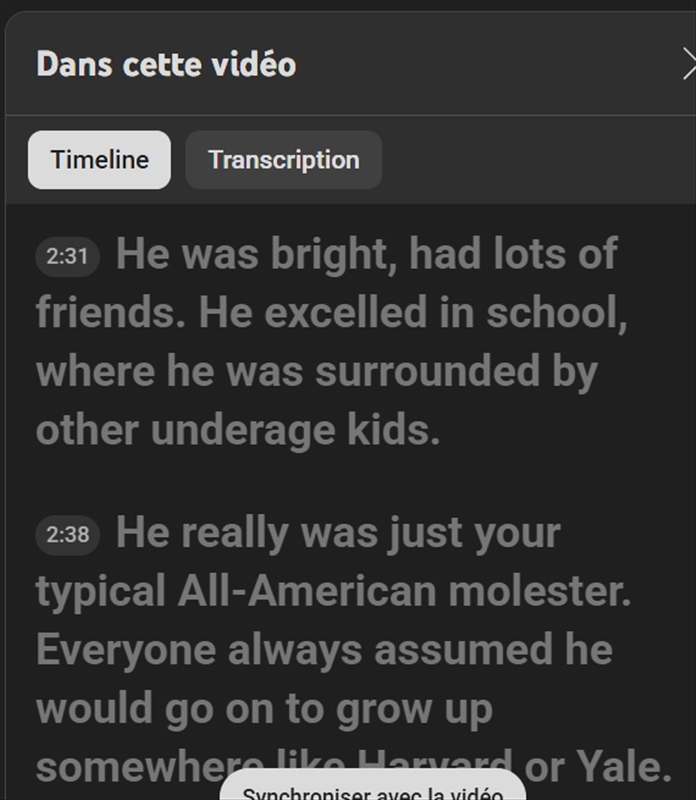Select the line 'friends. He excelled in school,'
Viewport: 696px width, 800px height.
[x=331, y=313]
